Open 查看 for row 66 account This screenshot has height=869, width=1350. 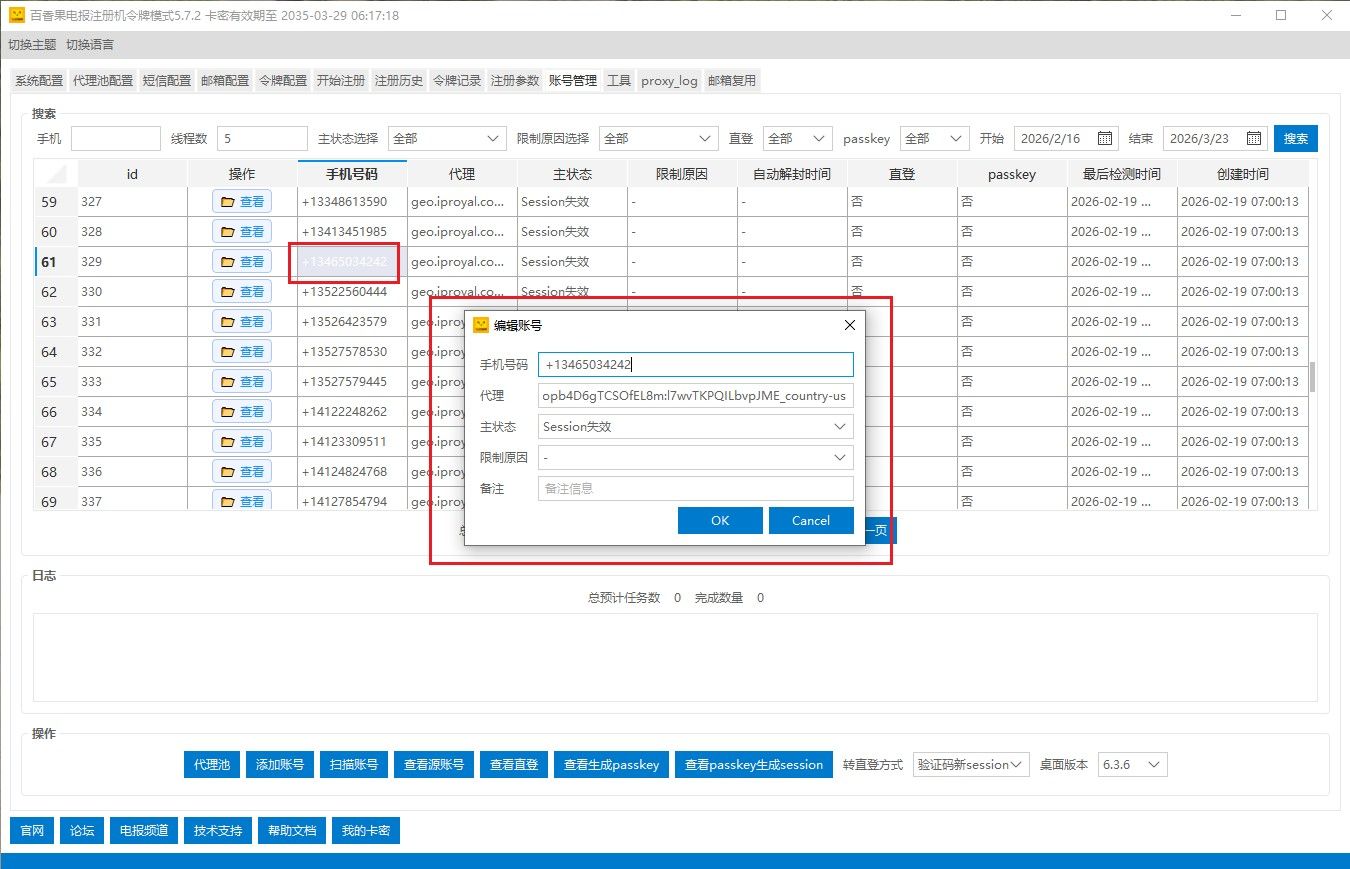242,412
